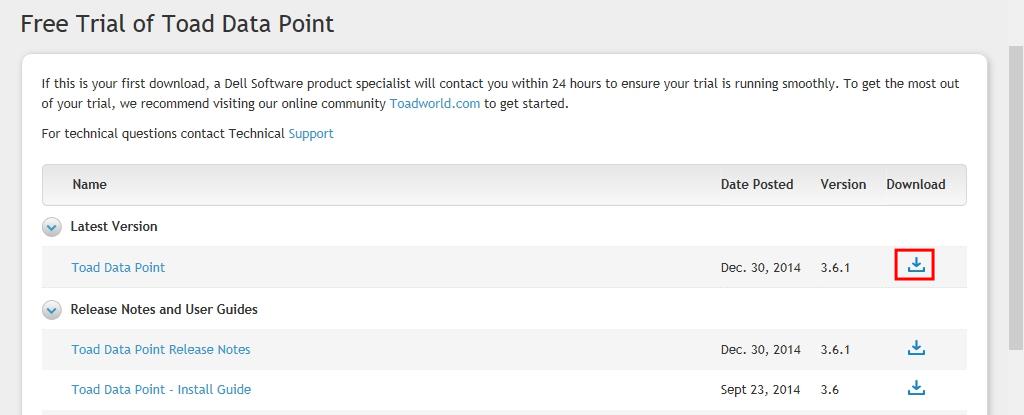Click the Version column header

843,184
